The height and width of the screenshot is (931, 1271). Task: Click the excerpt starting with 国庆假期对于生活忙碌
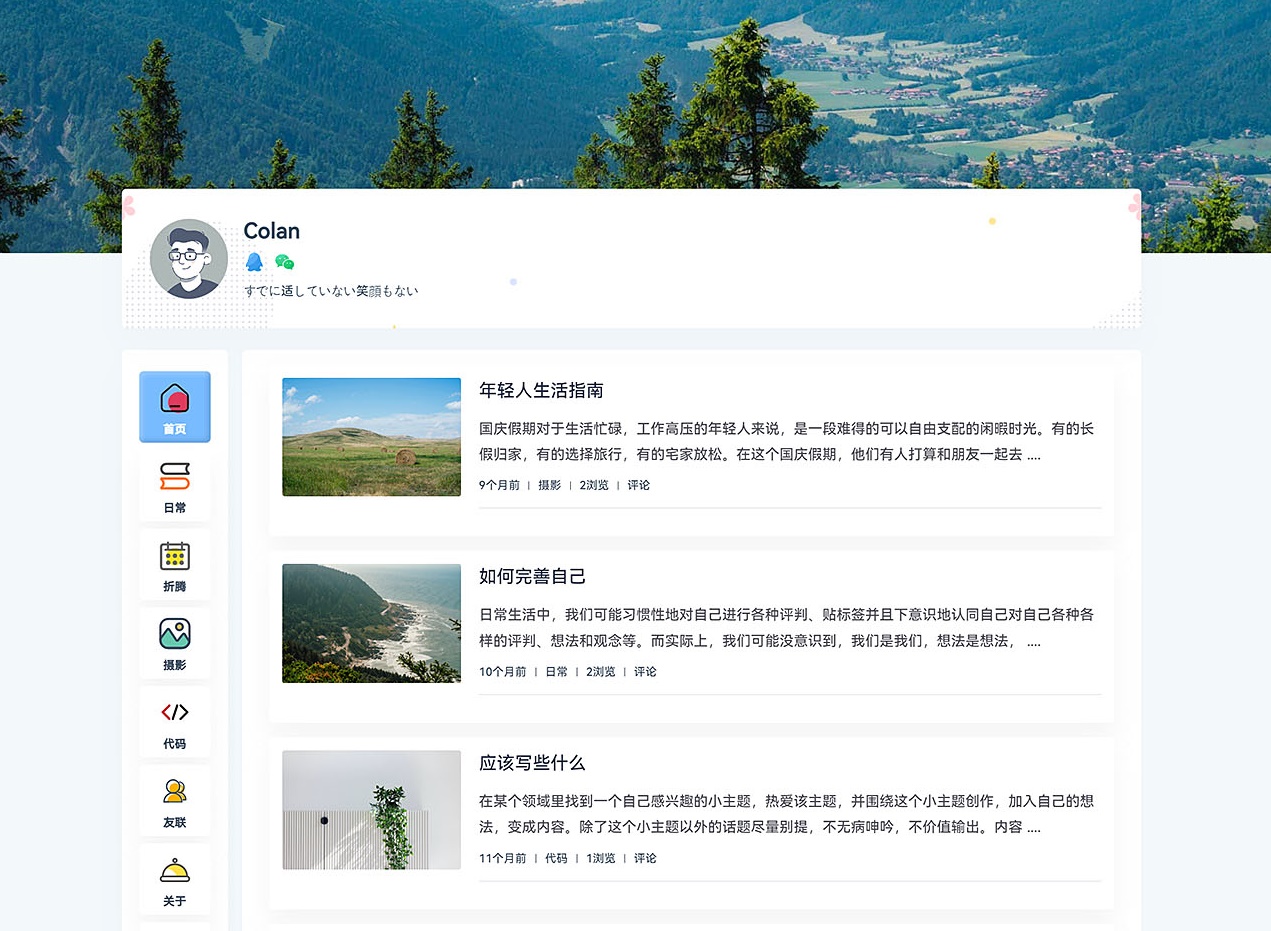(x=787, y=441)
